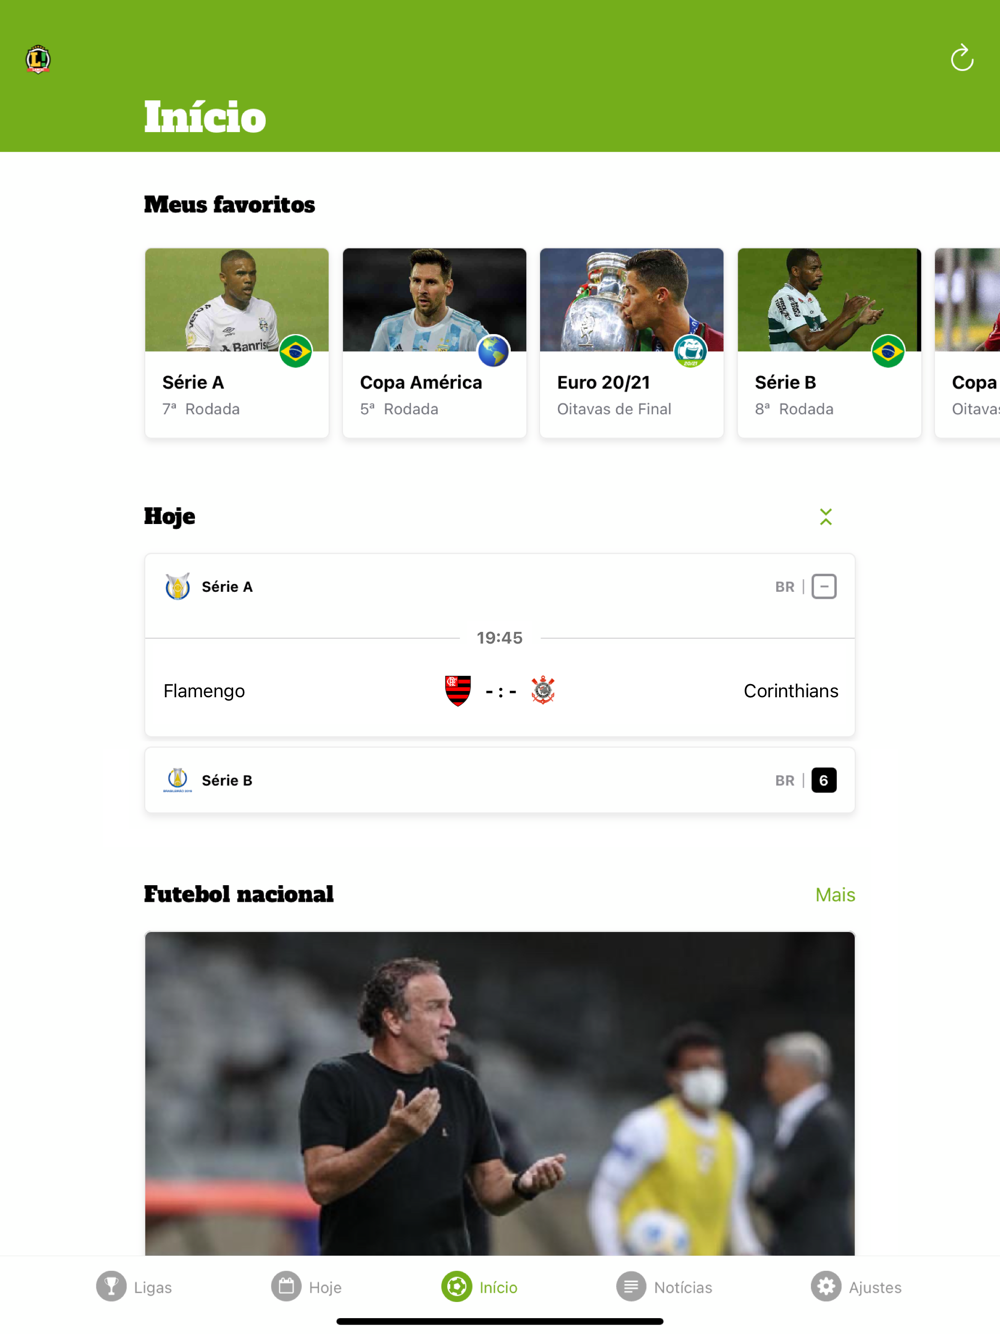This screenshot has height=1334, width=1000.
Task: Tap the Corinthians crest icon
Action: (x=543, y=690)
